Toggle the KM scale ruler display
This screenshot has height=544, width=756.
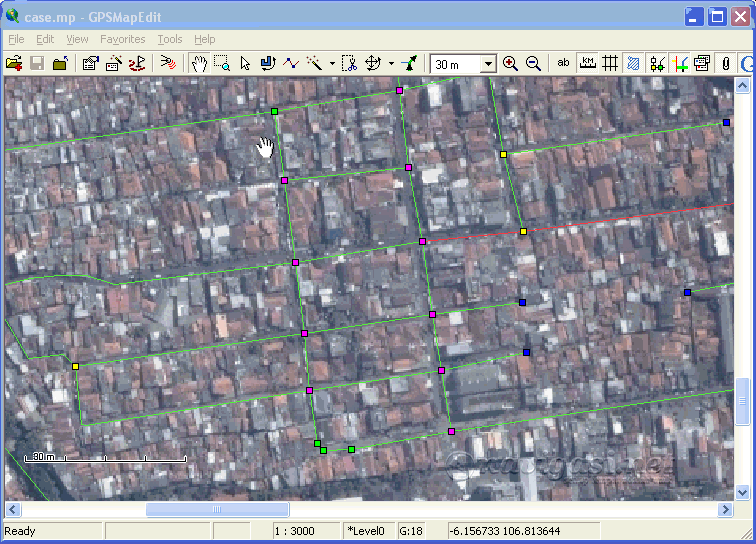(x=587, y=63)
